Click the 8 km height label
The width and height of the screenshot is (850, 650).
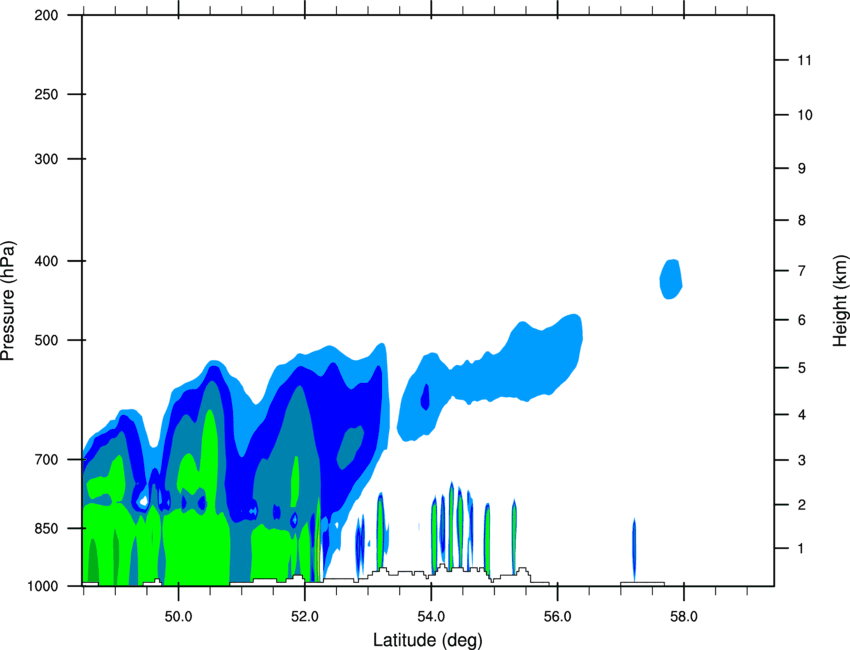tap(802, 221)
